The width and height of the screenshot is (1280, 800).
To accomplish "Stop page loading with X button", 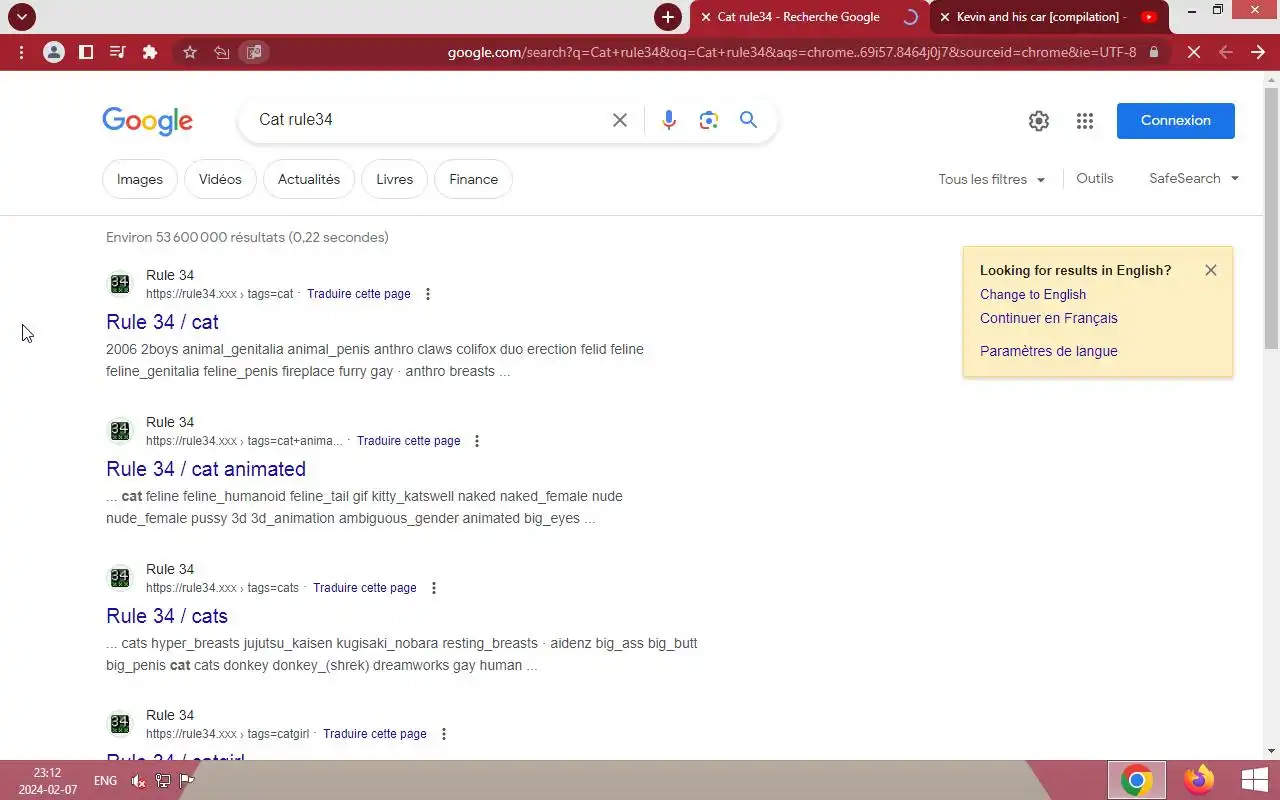I will pos(1194,52).
